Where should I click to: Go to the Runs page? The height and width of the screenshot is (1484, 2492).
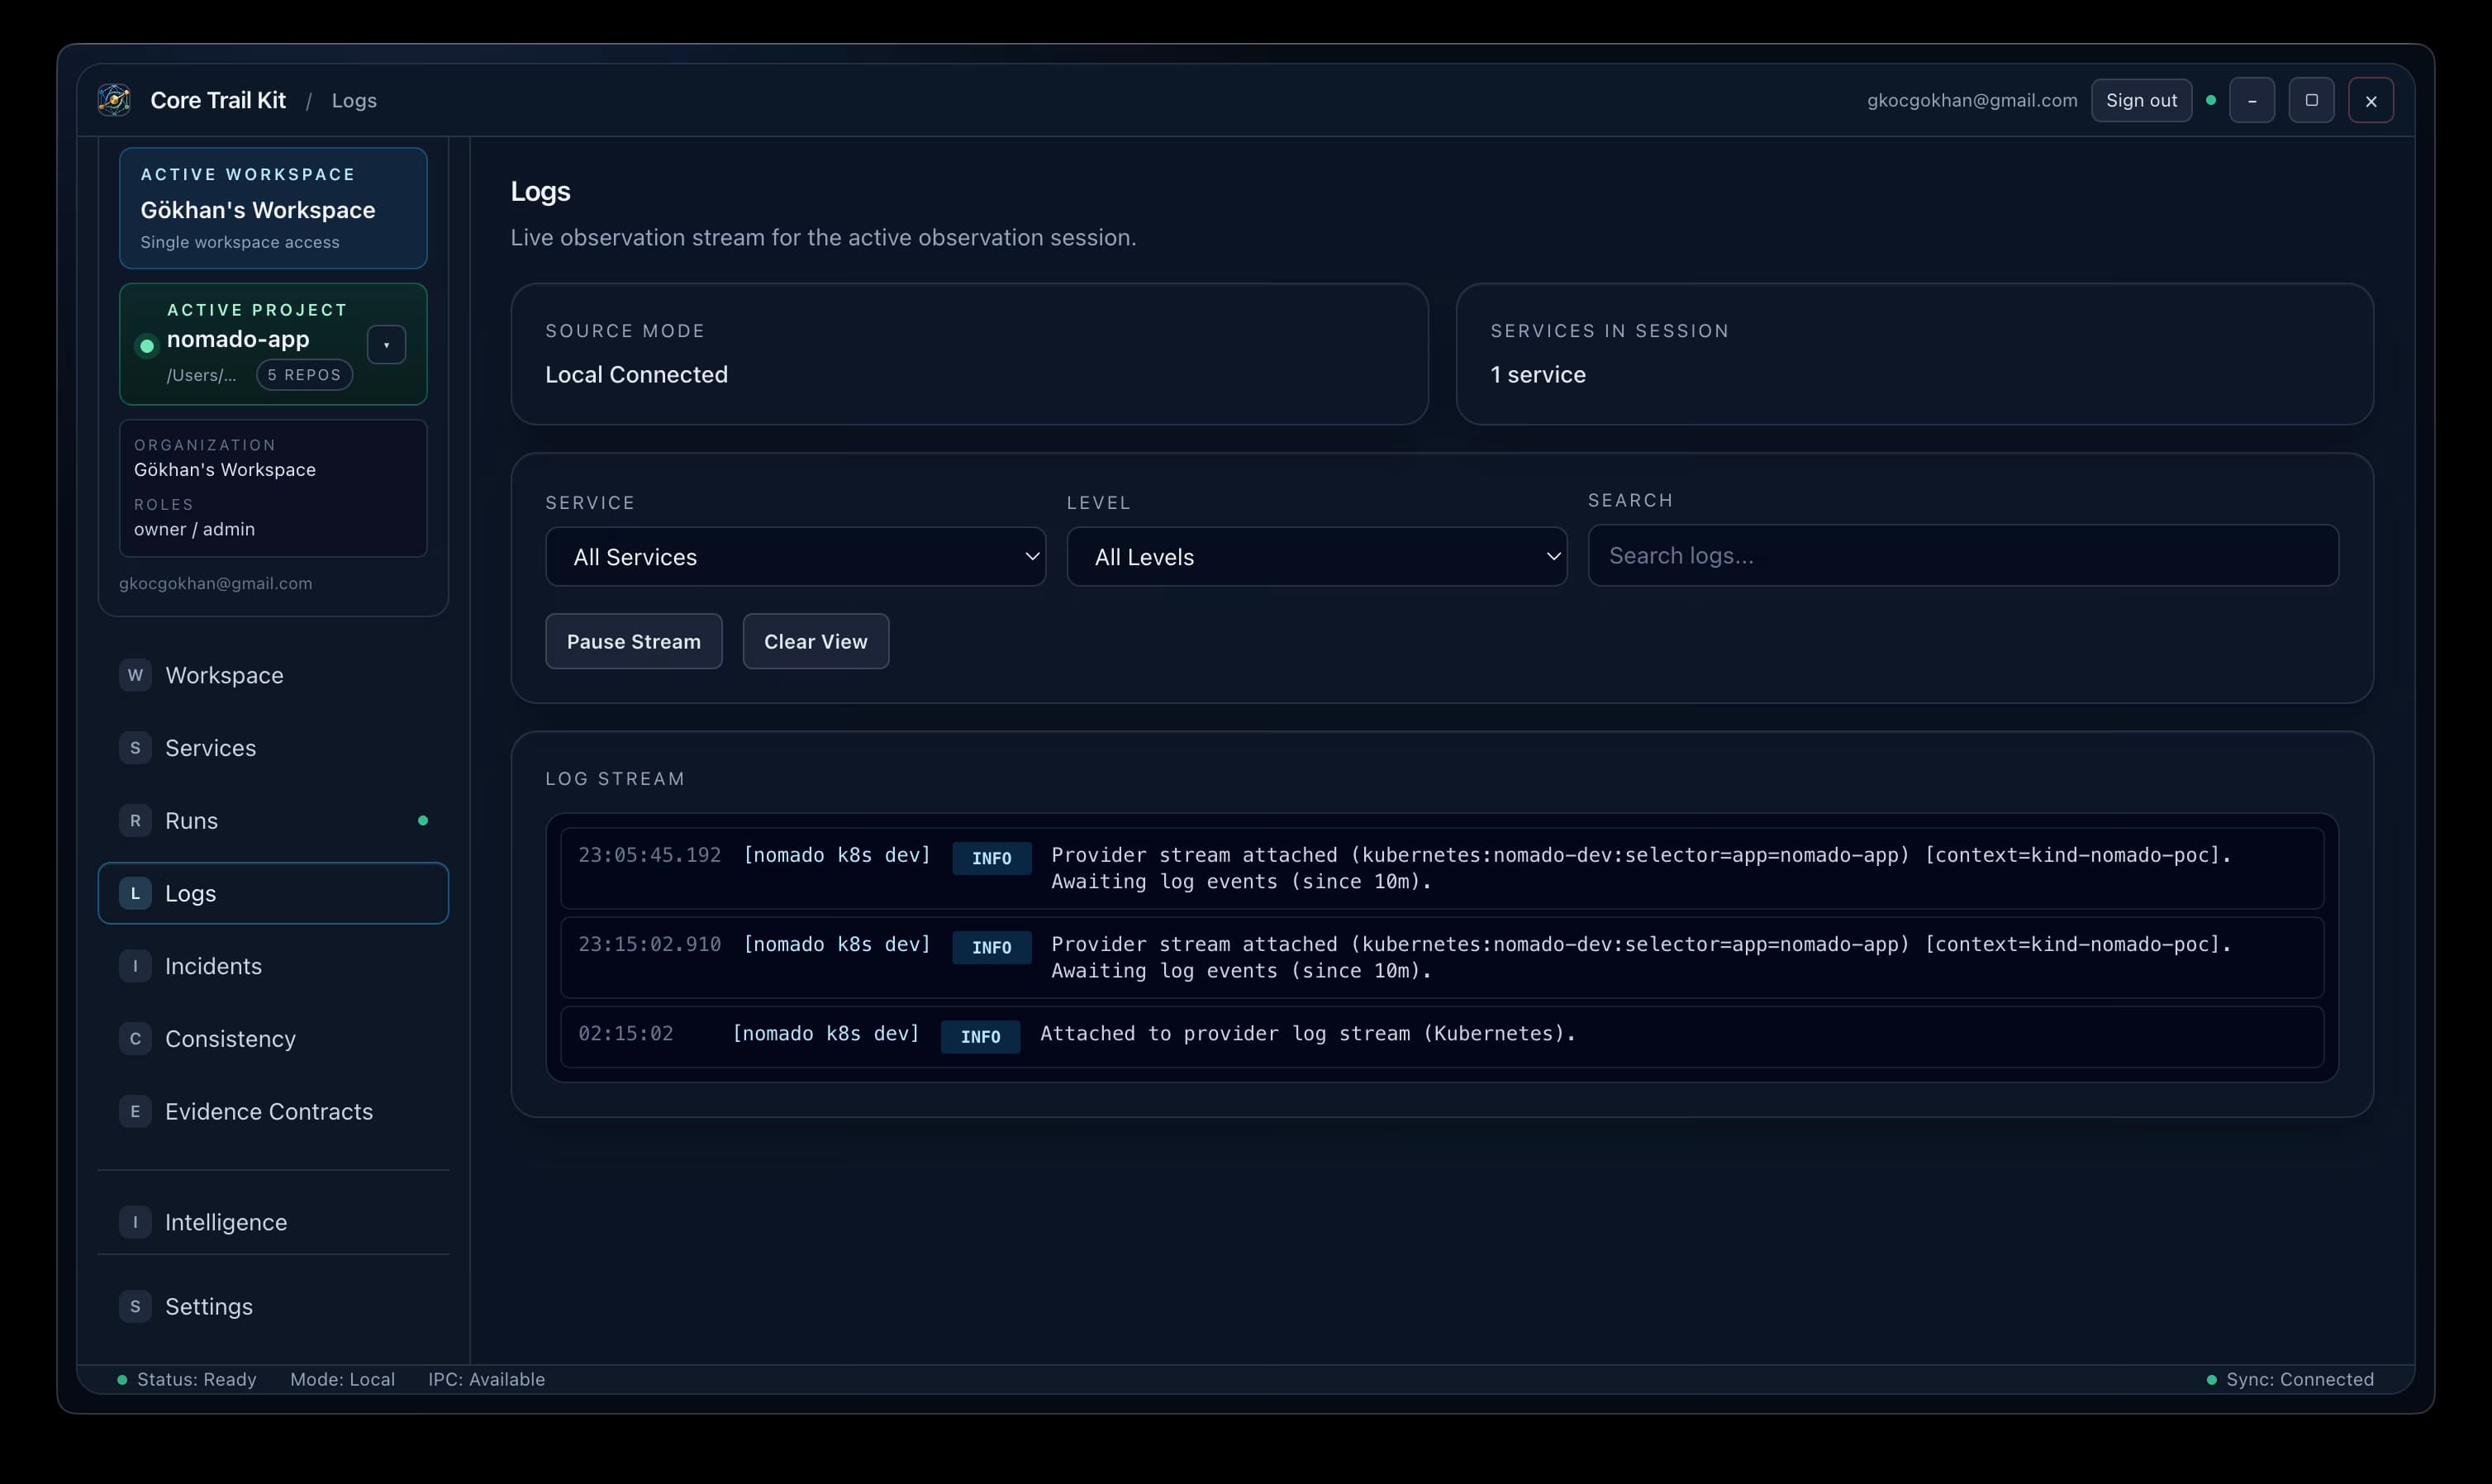pos(273,821)
